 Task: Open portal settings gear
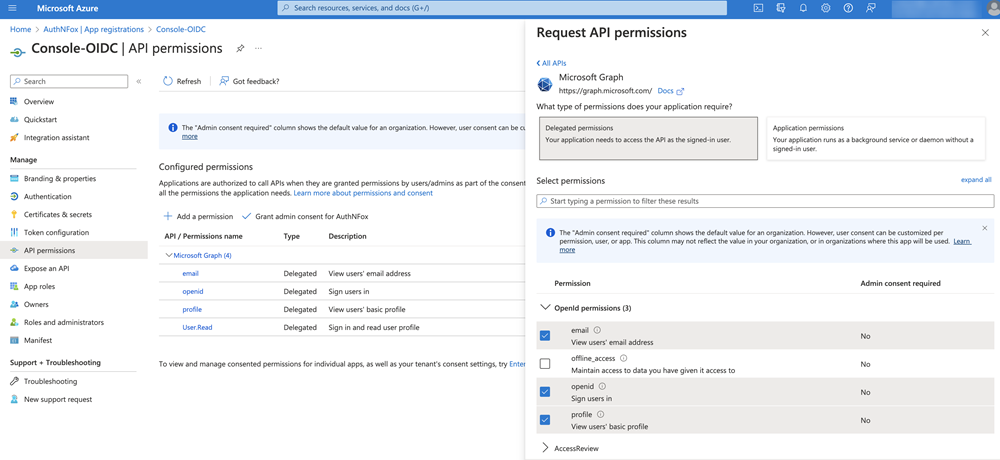point(825,8)
